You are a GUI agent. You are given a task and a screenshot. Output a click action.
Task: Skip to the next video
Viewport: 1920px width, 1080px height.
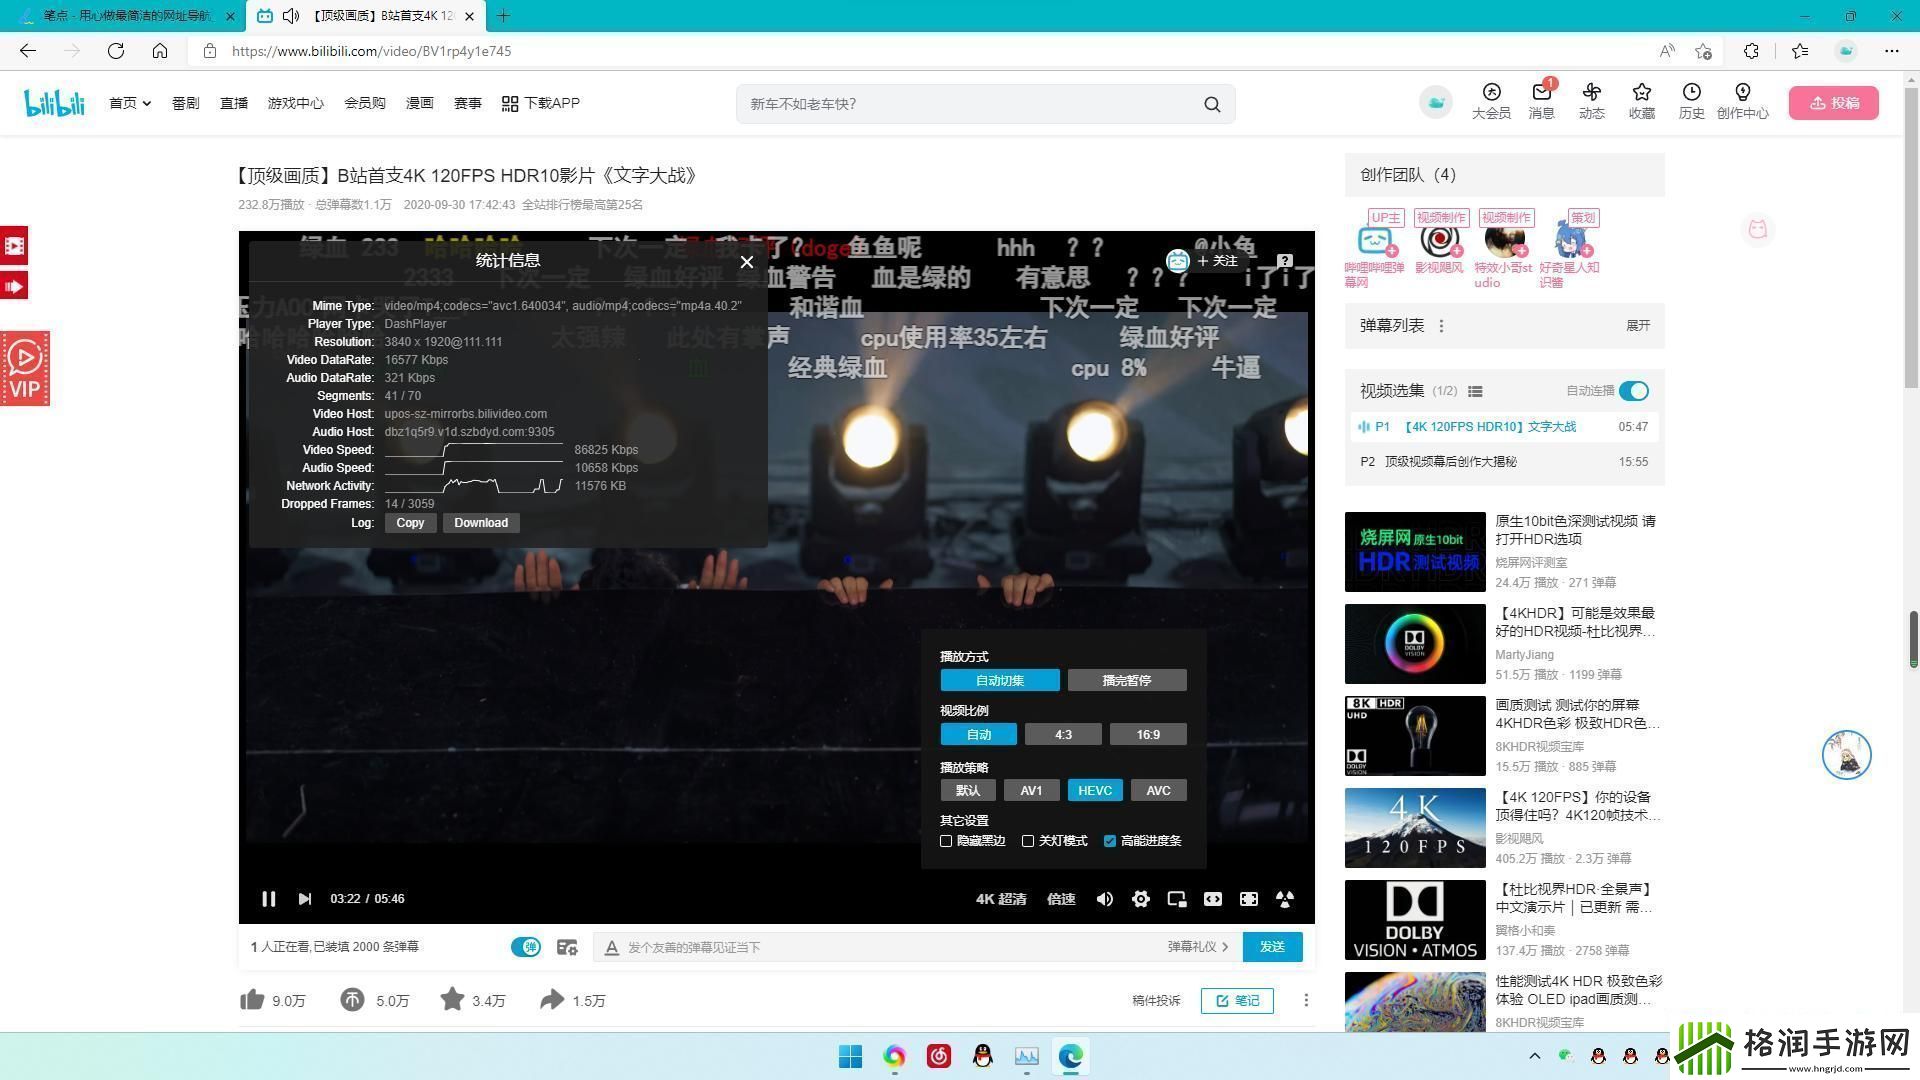[x=305, y=899]
